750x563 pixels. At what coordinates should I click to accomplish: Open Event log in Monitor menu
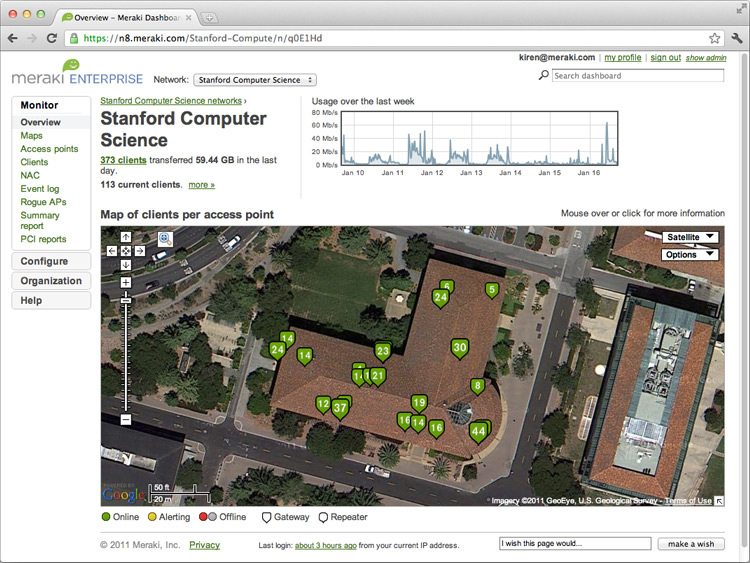coord(40,189)
